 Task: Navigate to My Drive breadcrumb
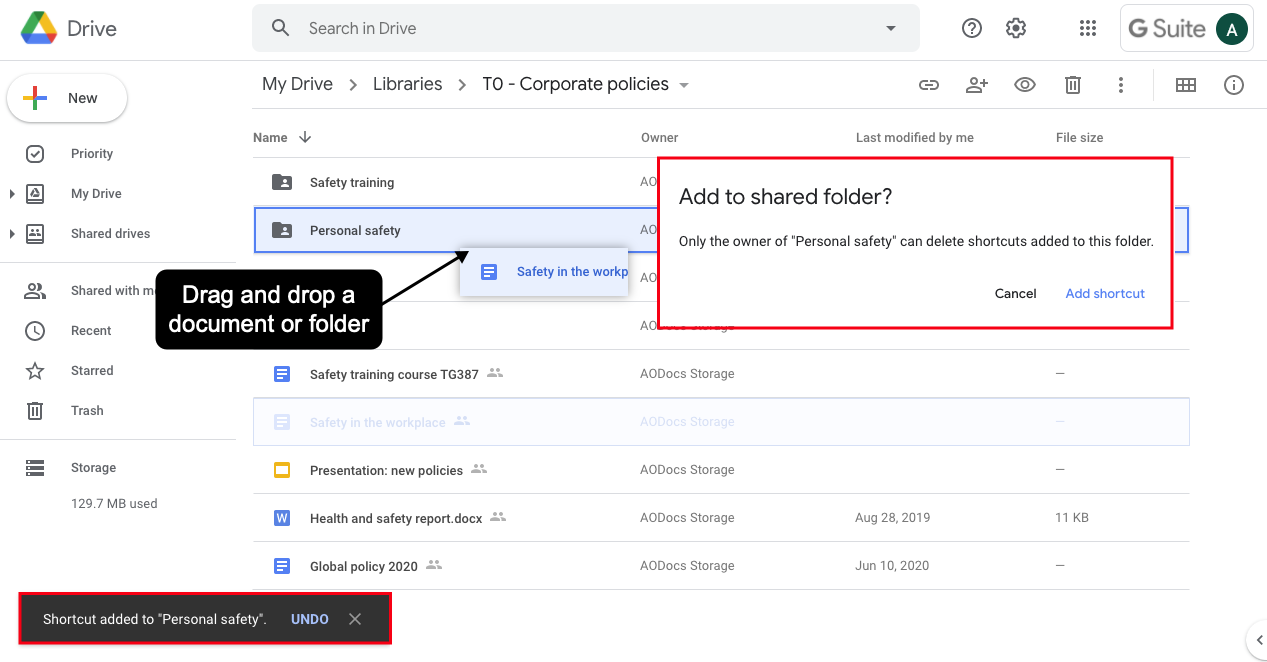[297, 84]
